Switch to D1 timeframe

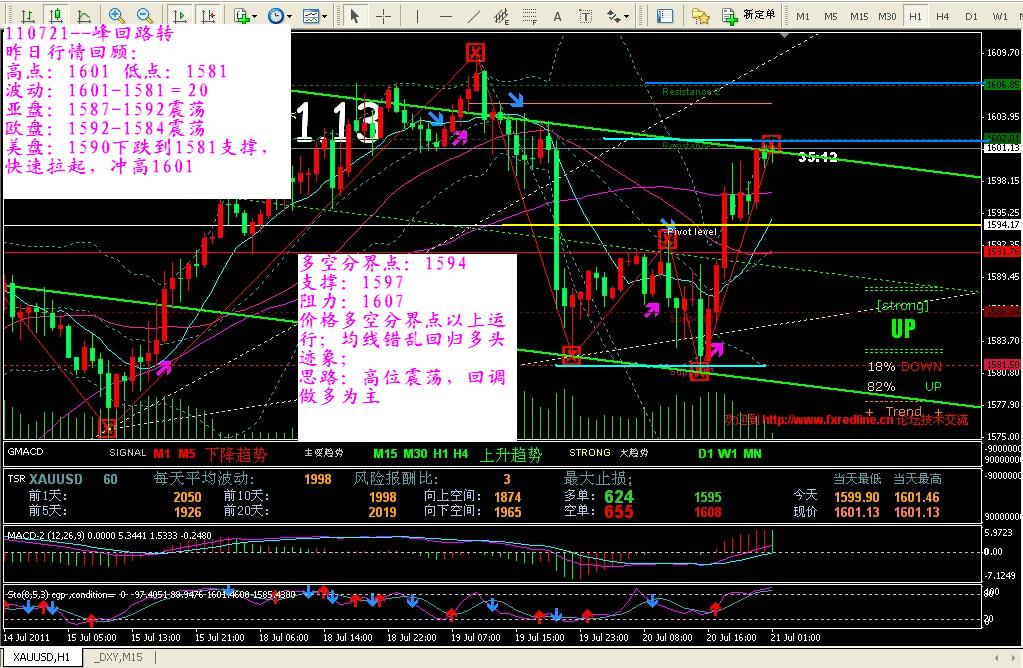click(x=971, y=16)
